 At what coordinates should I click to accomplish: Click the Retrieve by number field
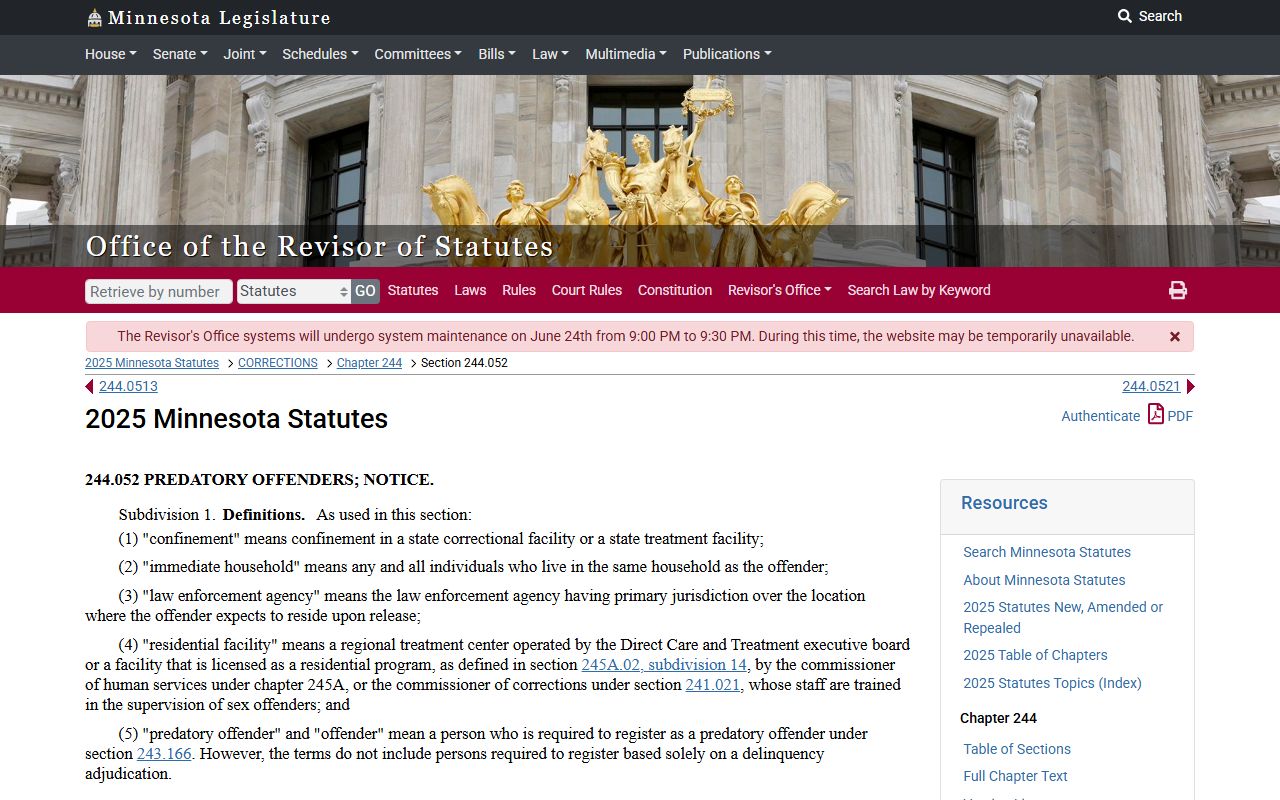coord(159,291)
